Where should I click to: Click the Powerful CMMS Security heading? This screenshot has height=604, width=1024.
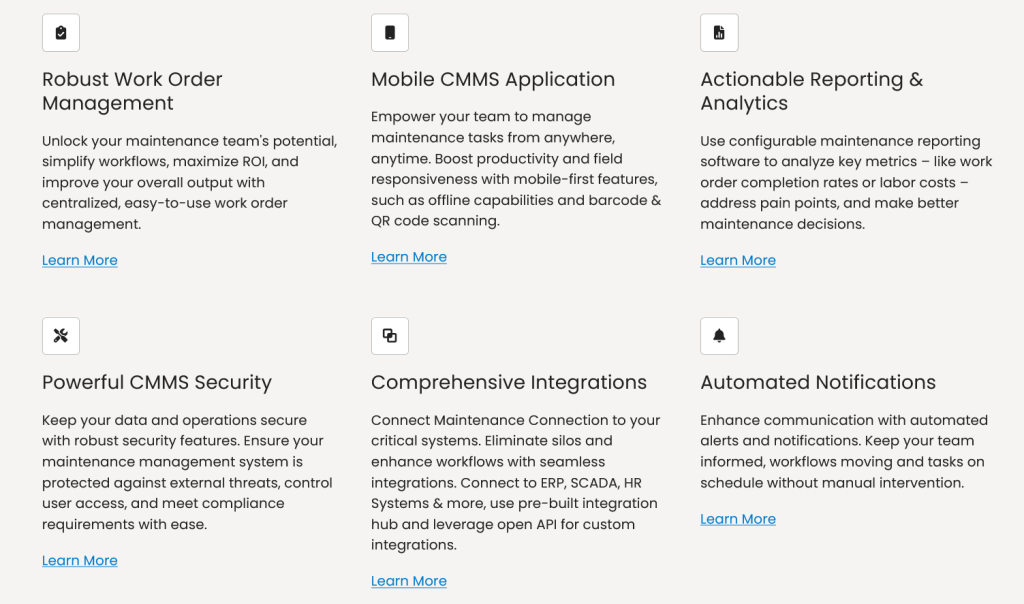(157, 382)
